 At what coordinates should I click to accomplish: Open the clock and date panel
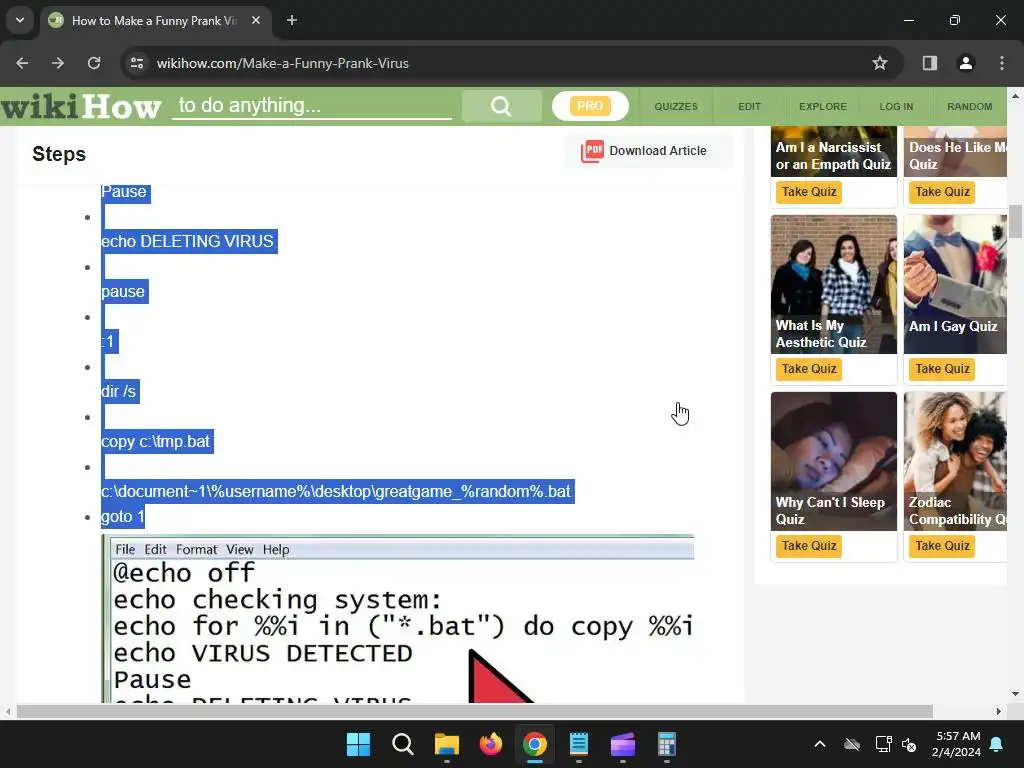957,744
